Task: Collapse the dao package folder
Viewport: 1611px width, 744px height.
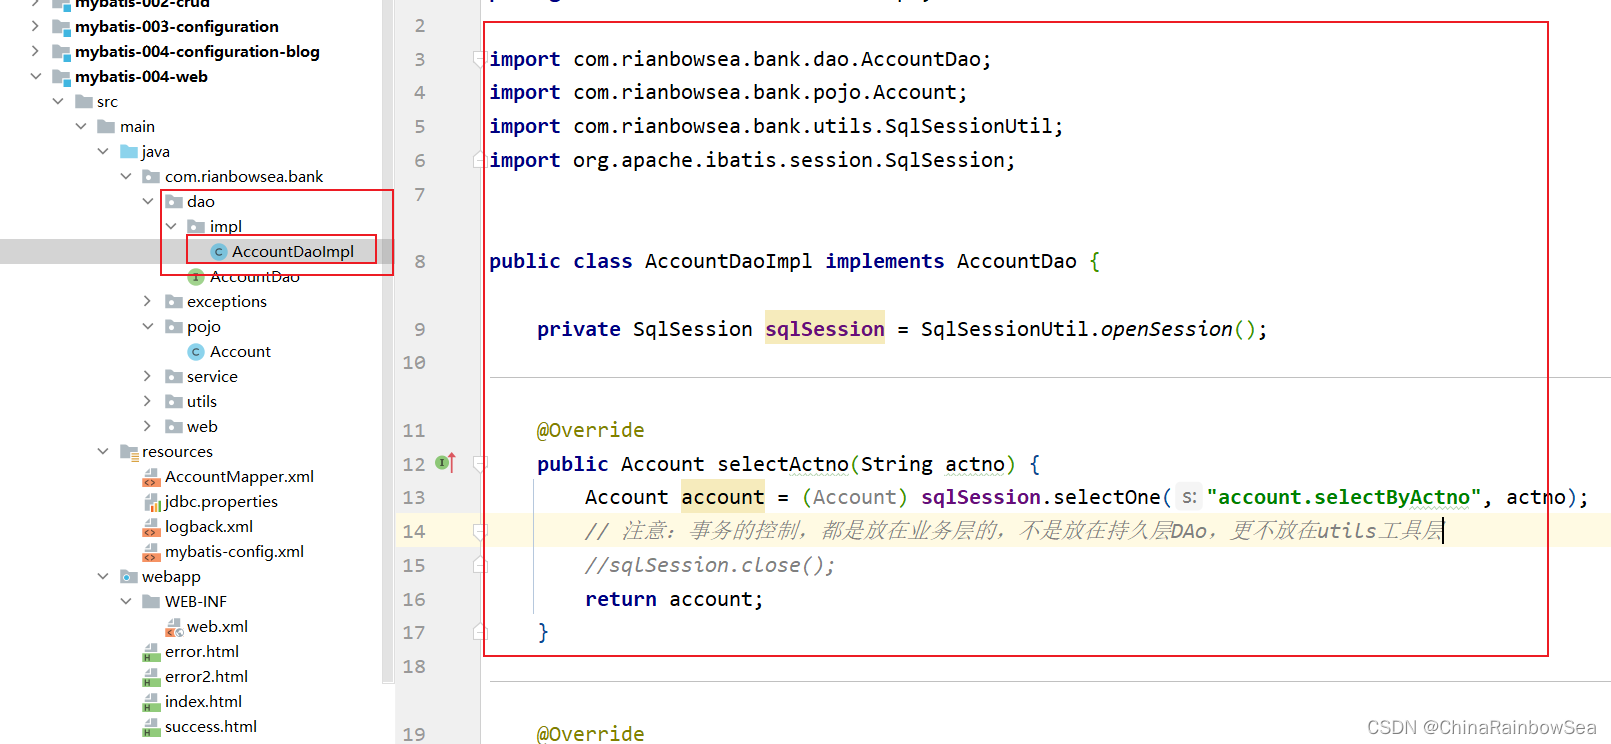Action: point(148,202)
